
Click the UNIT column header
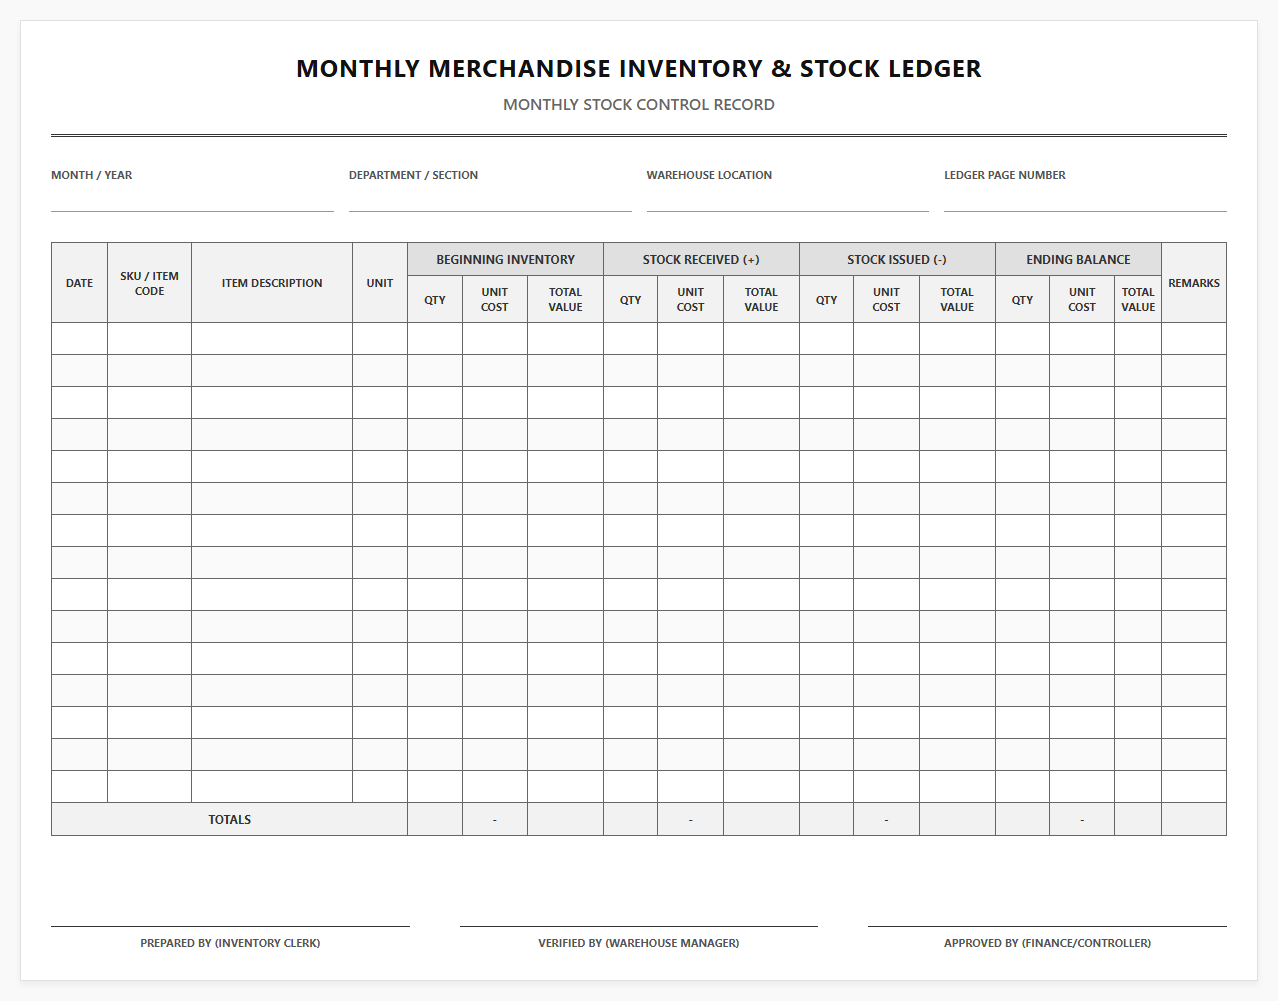coord(380,283)
